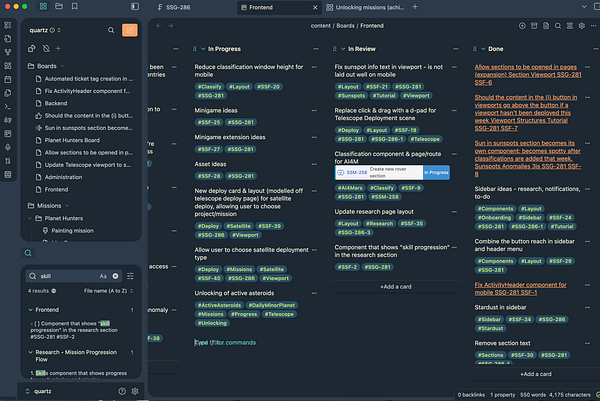Switch to Unlocking missions tab
Screen dimensions: 600x401
[x=366, y=7]
